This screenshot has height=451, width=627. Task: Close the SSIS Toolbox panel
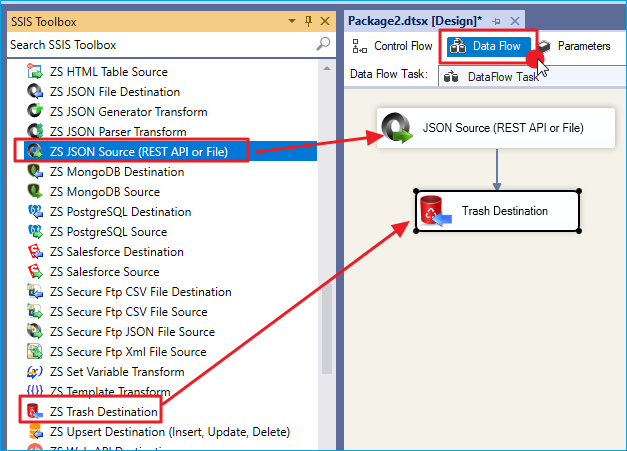tap(323, 21)
